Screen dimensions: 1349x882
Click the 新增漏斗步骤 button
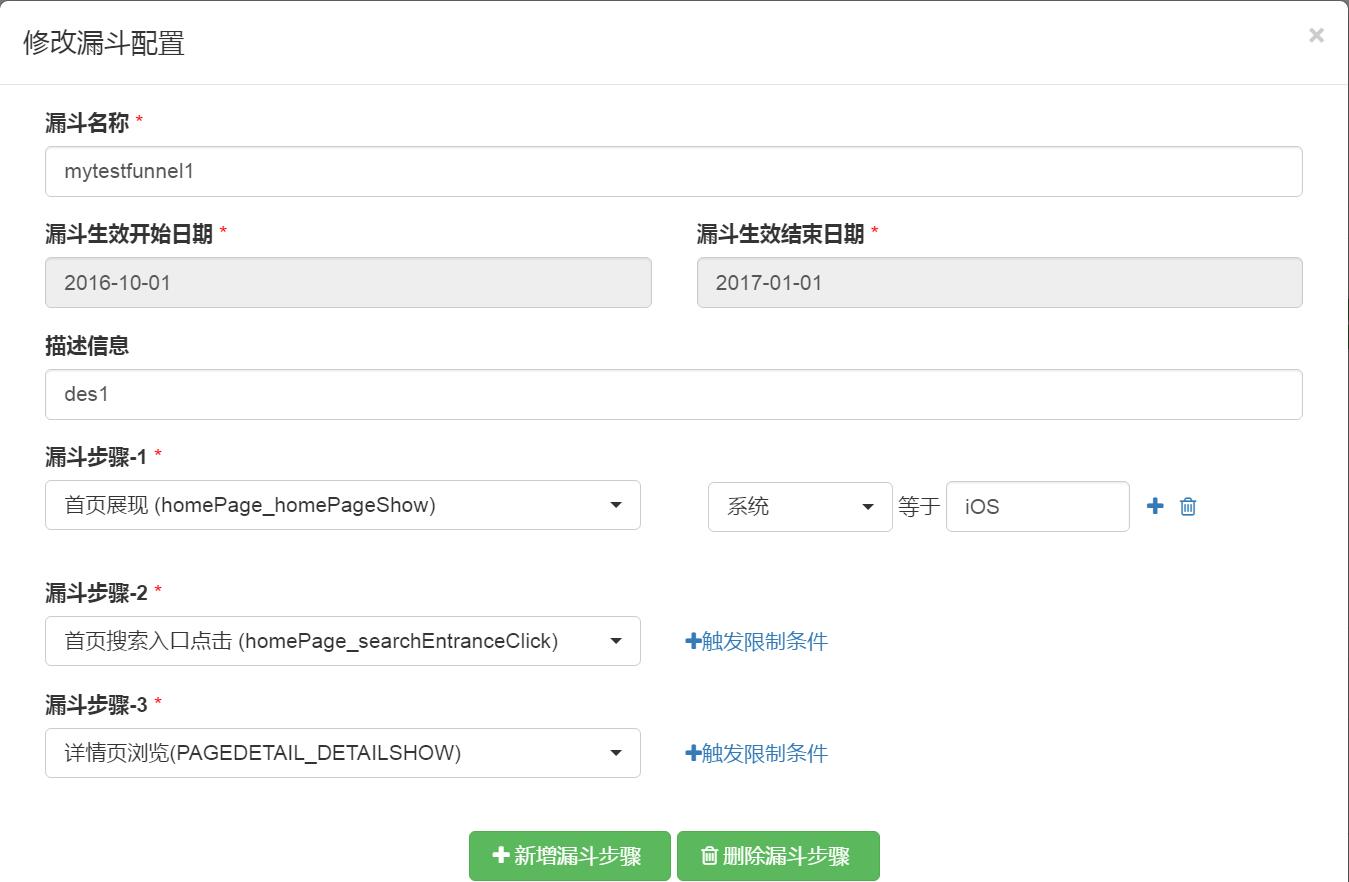coord(569,856)
